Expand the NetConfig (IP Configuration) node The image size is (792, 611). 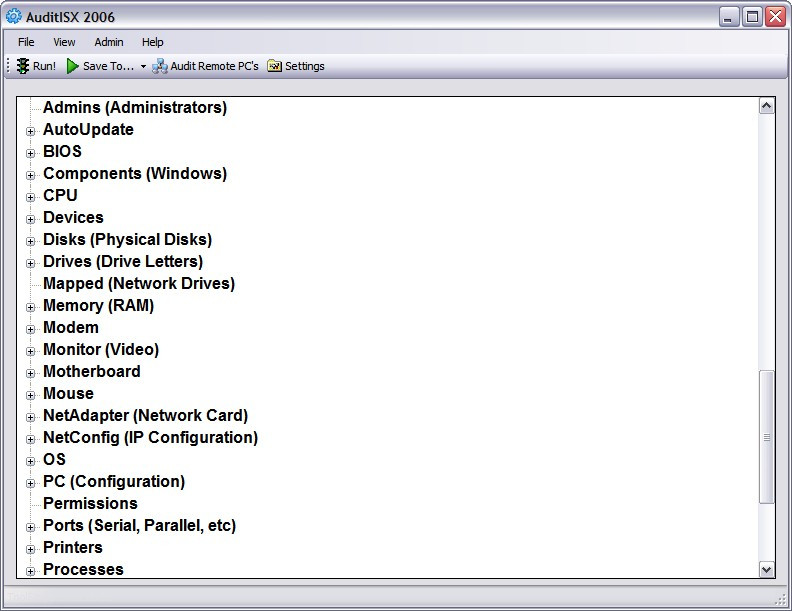point(30,439)
